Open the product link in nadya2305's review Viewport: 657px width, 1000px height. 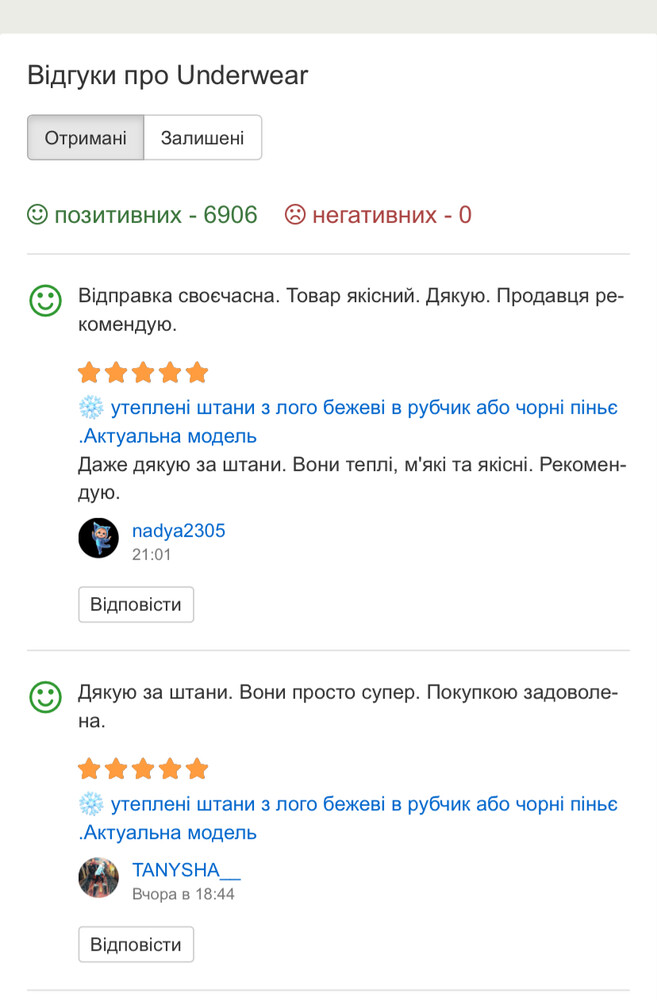pyautogui.click(x=364, y=409)
